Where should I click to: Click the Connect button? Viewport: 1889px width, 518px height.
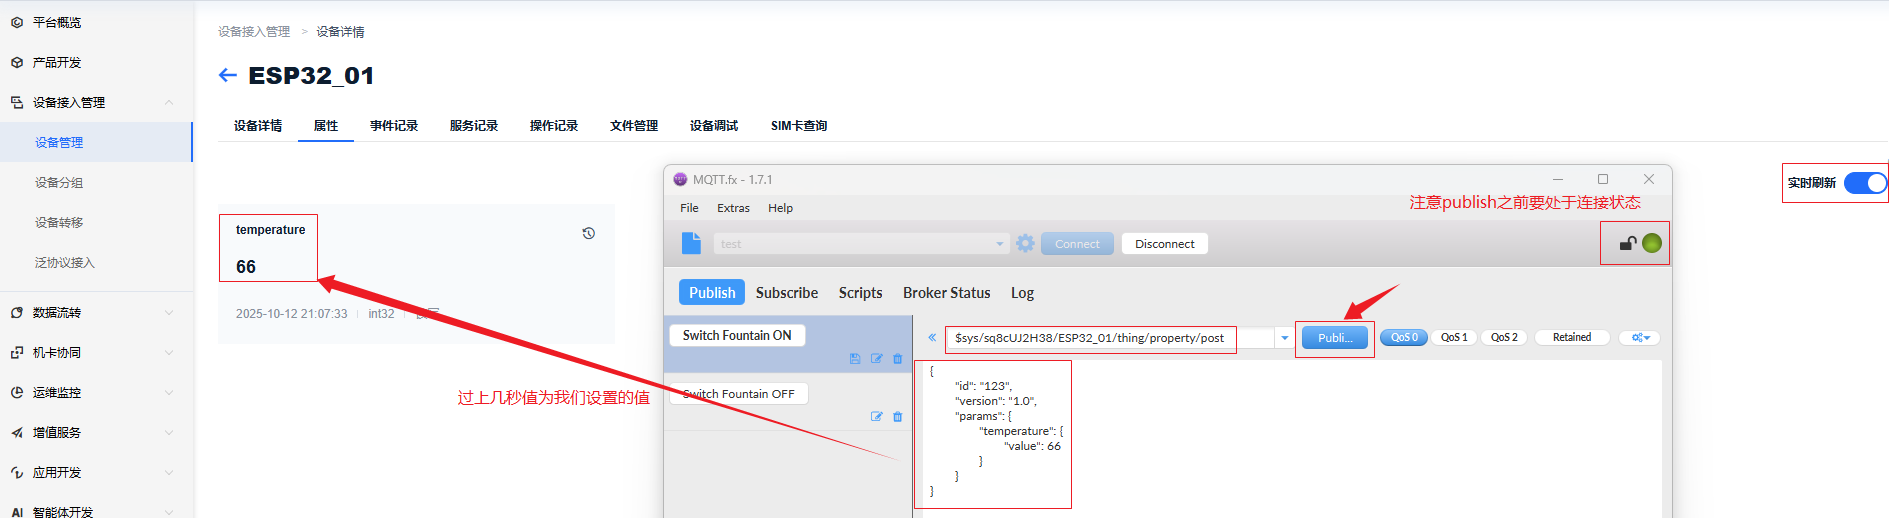click(1077, 244)
